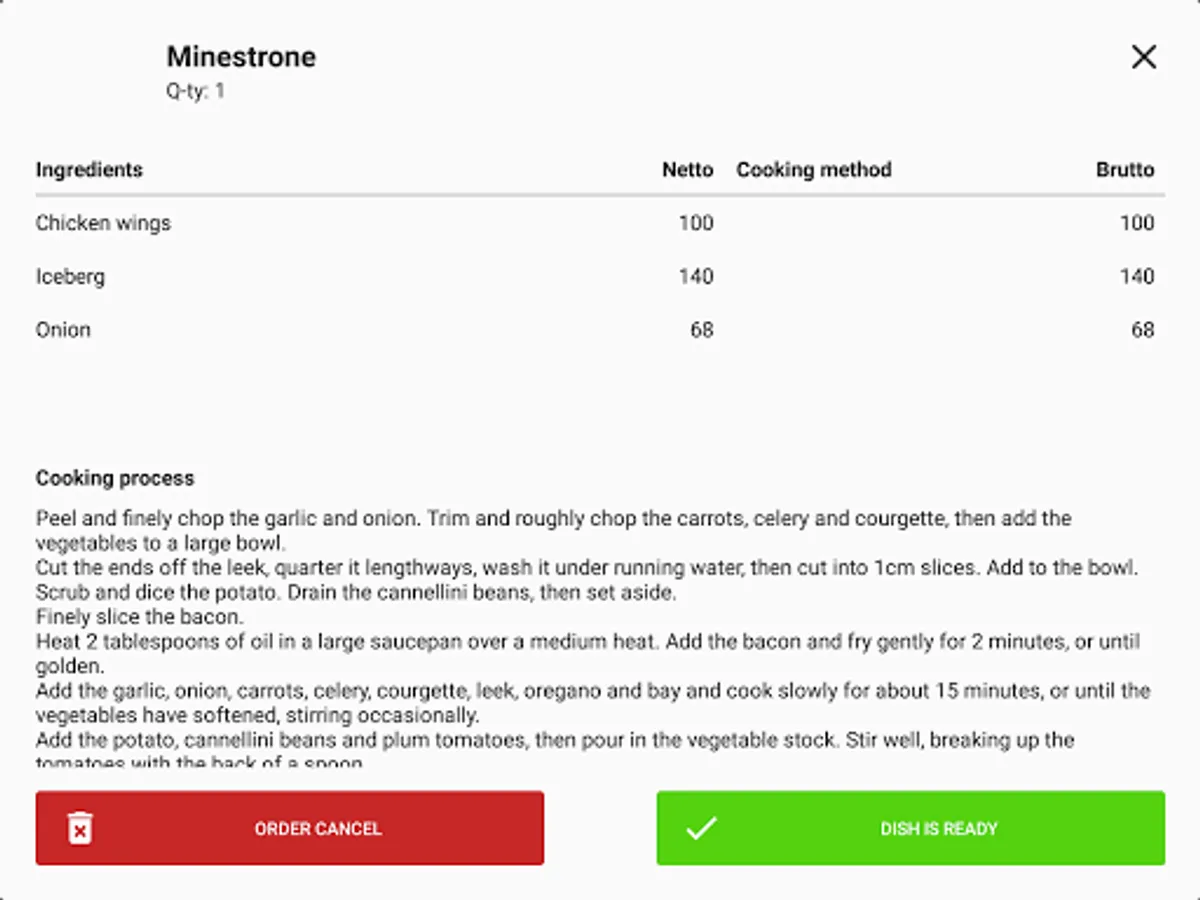Select the Iceberg ingredient row

[x=71, y=276]
